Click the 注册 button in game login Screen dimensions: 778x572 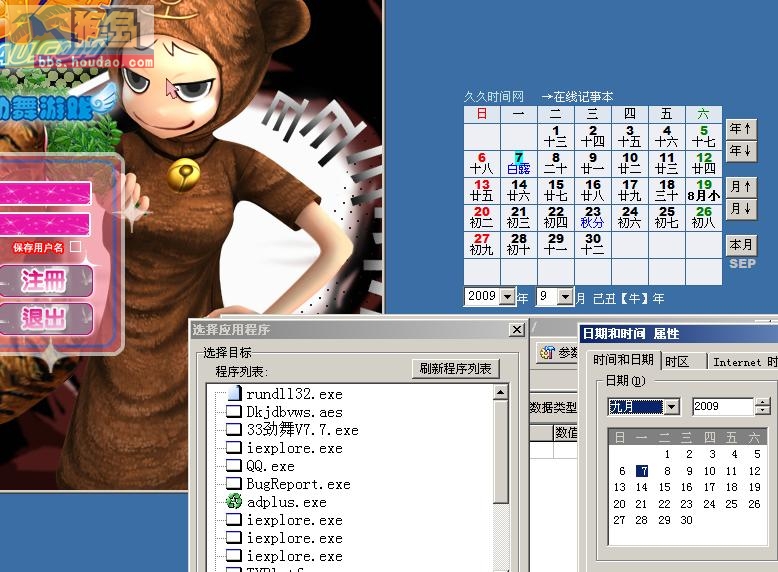point(45,281)
